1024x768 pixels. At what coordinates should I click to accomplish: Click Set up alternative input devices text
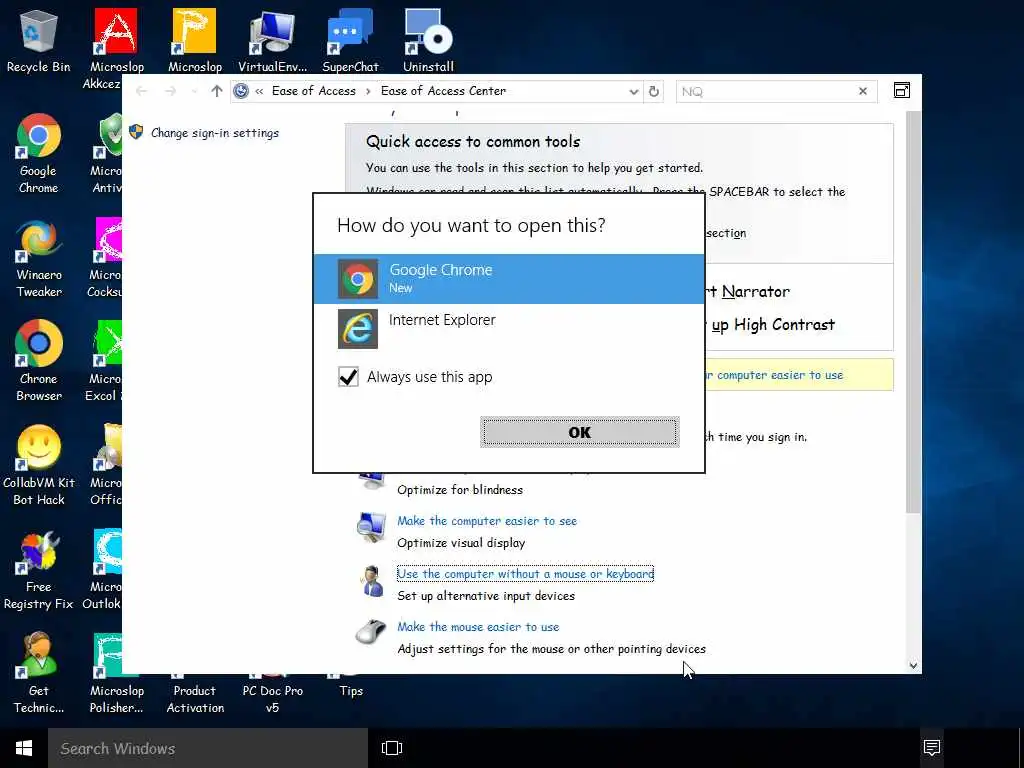click(486, 596)
